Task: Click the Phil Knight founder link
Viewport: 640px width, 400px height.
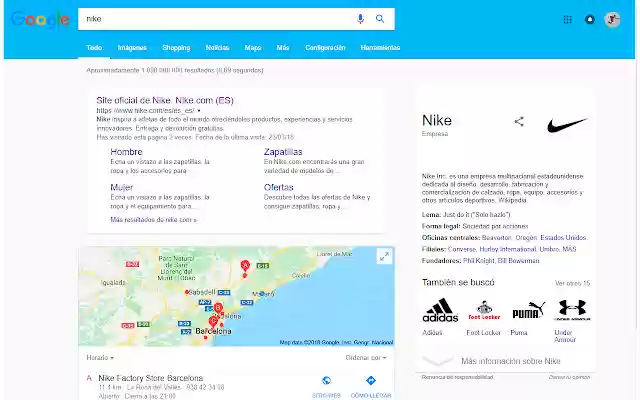Action: [x=478, y=260]
